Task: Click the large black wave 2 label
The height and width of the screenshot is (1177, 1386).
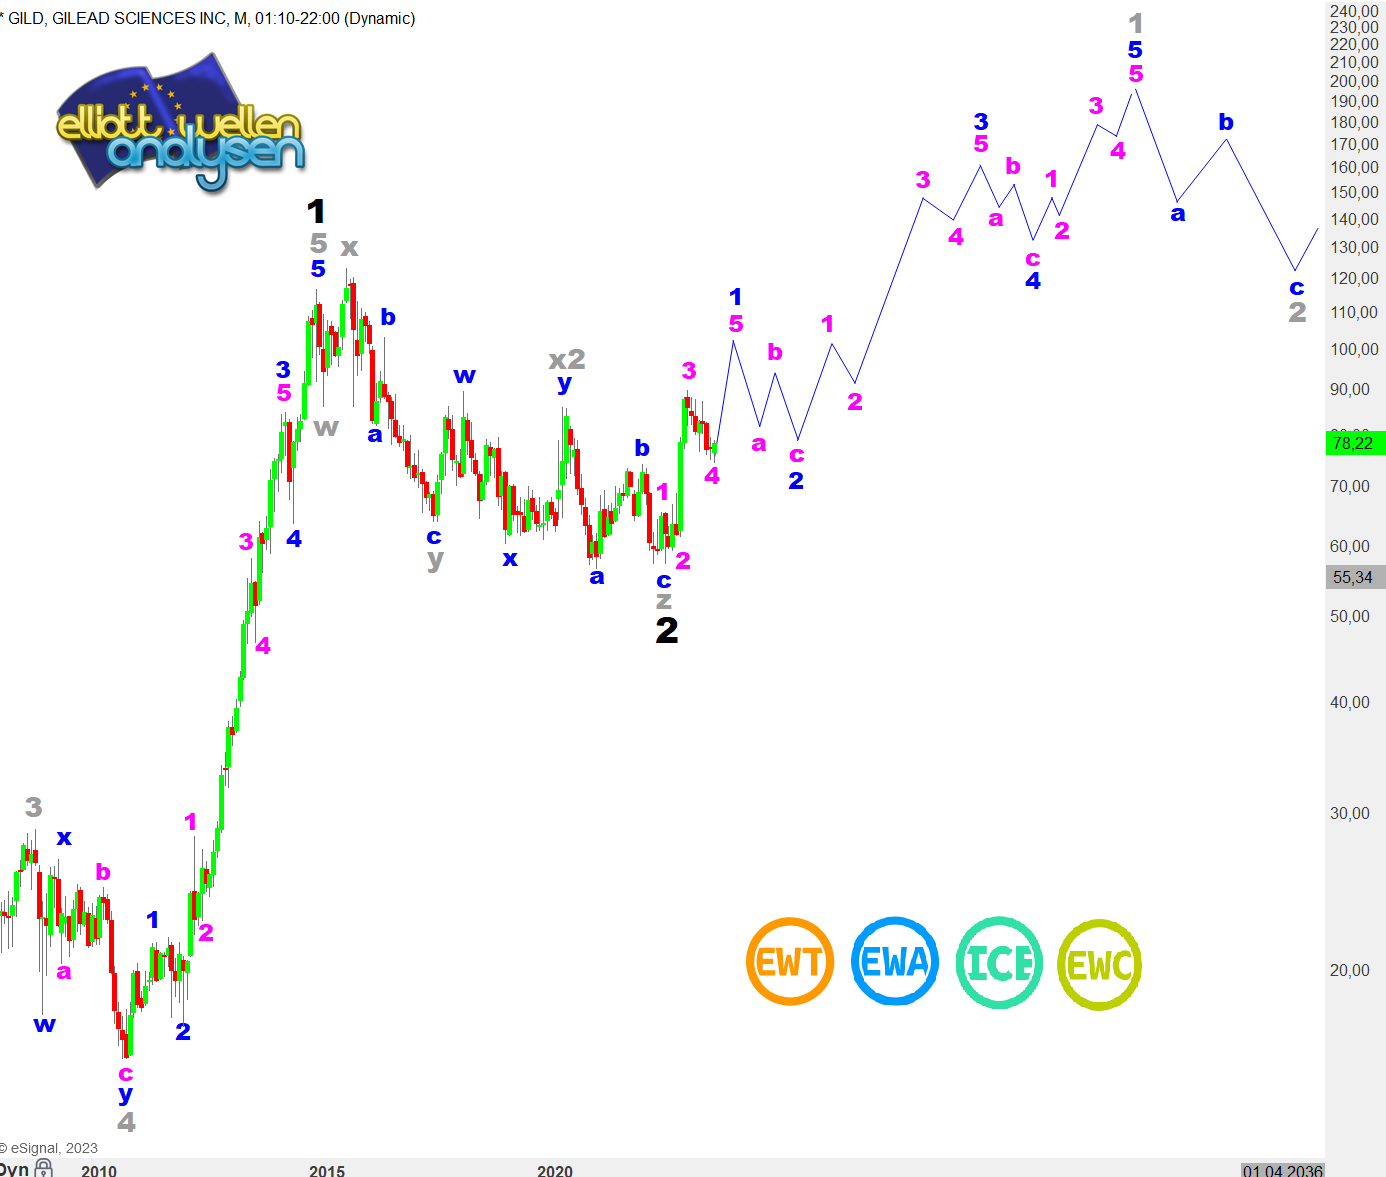Action: pos(667,631)
